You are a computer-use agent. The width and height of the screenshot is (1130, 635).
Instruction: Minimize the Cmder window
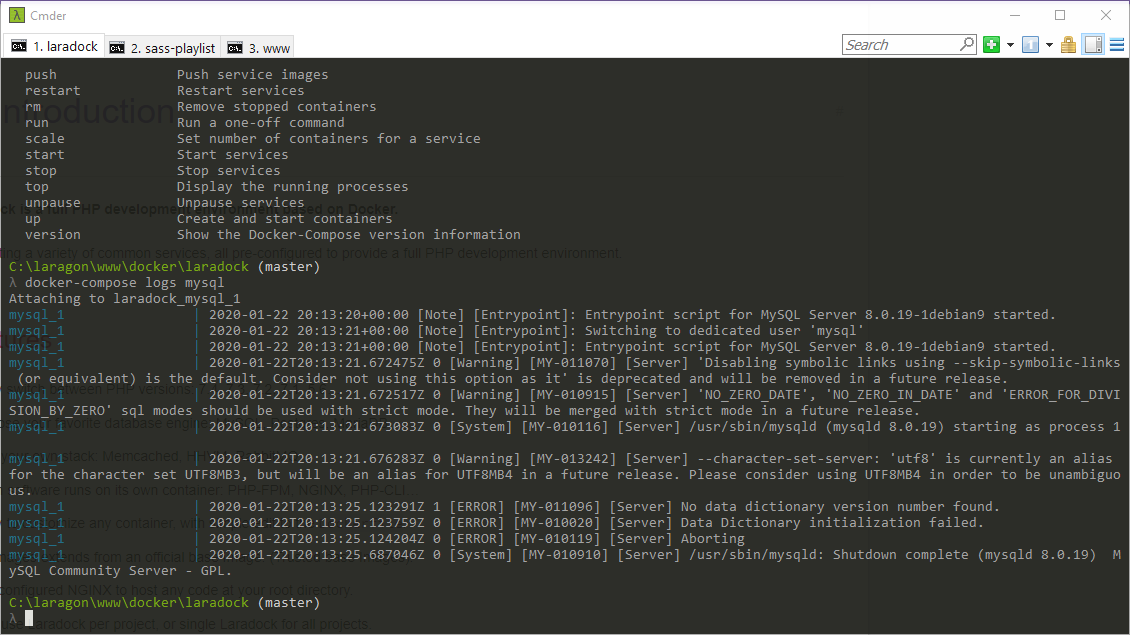coord(1014,15)
